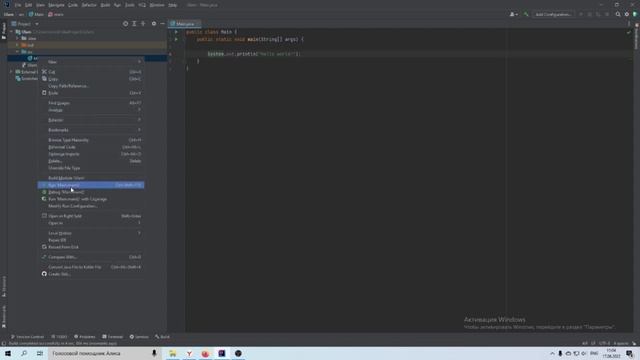Hide the Project panel with minus icon
This screenshot has height=360, width=640.
click(x=162, y=24)
